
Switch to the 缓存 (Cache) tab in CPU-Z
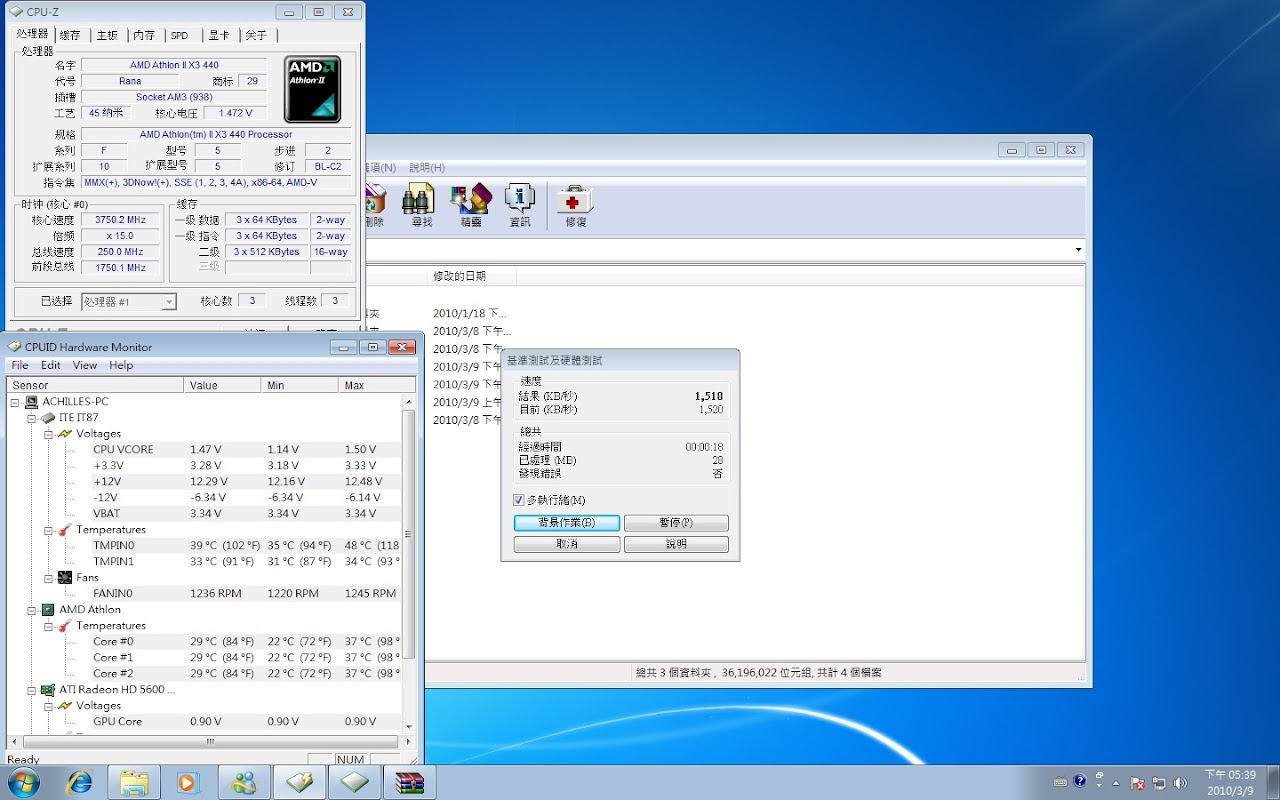[70, 35]
